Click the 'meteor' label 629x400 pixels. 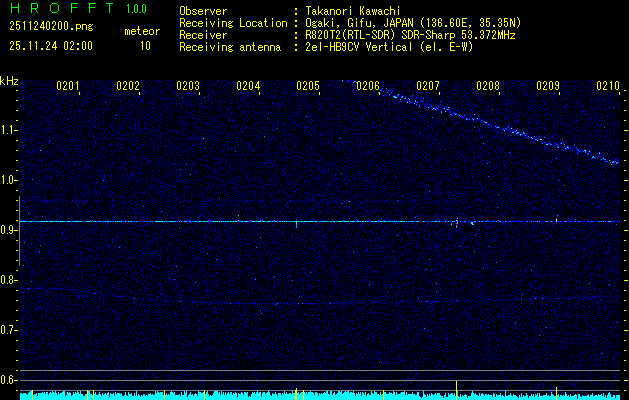[142, 31]
